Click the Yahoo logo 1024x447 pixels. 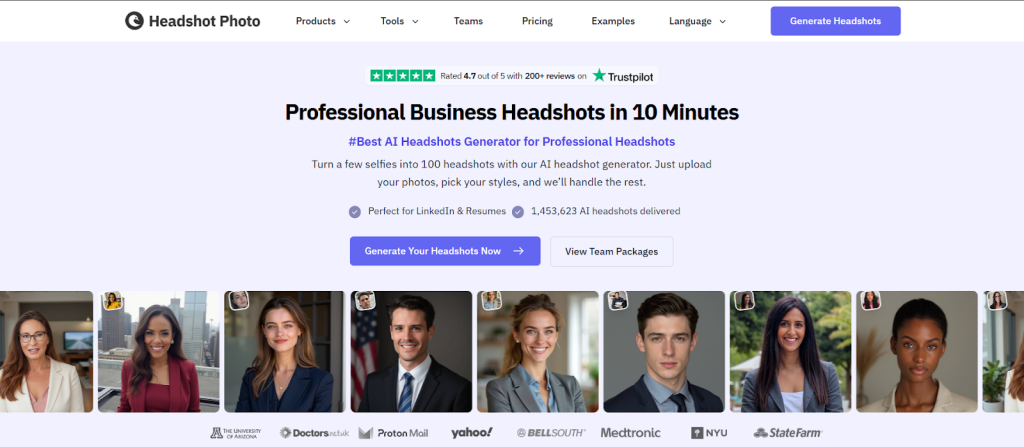(x=471, y=432)
